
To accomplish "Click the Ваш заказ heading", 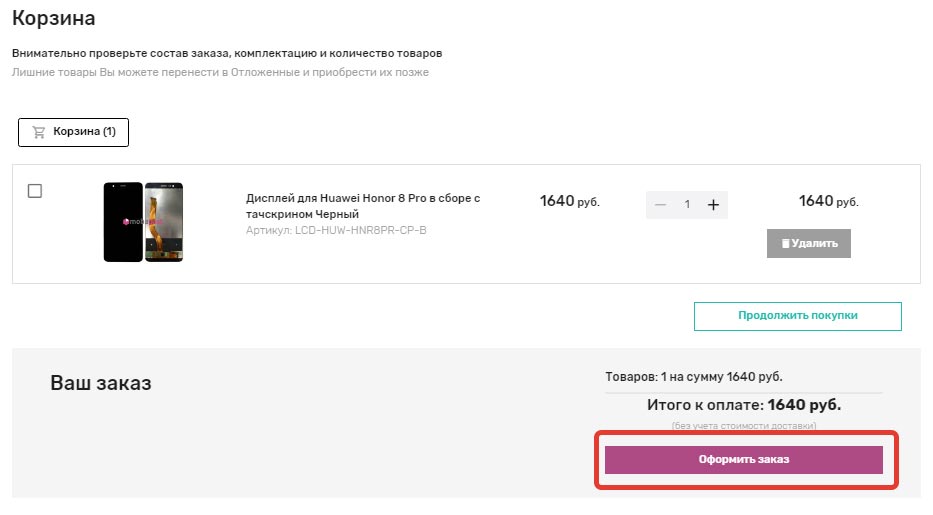I will tap(101, 383).
